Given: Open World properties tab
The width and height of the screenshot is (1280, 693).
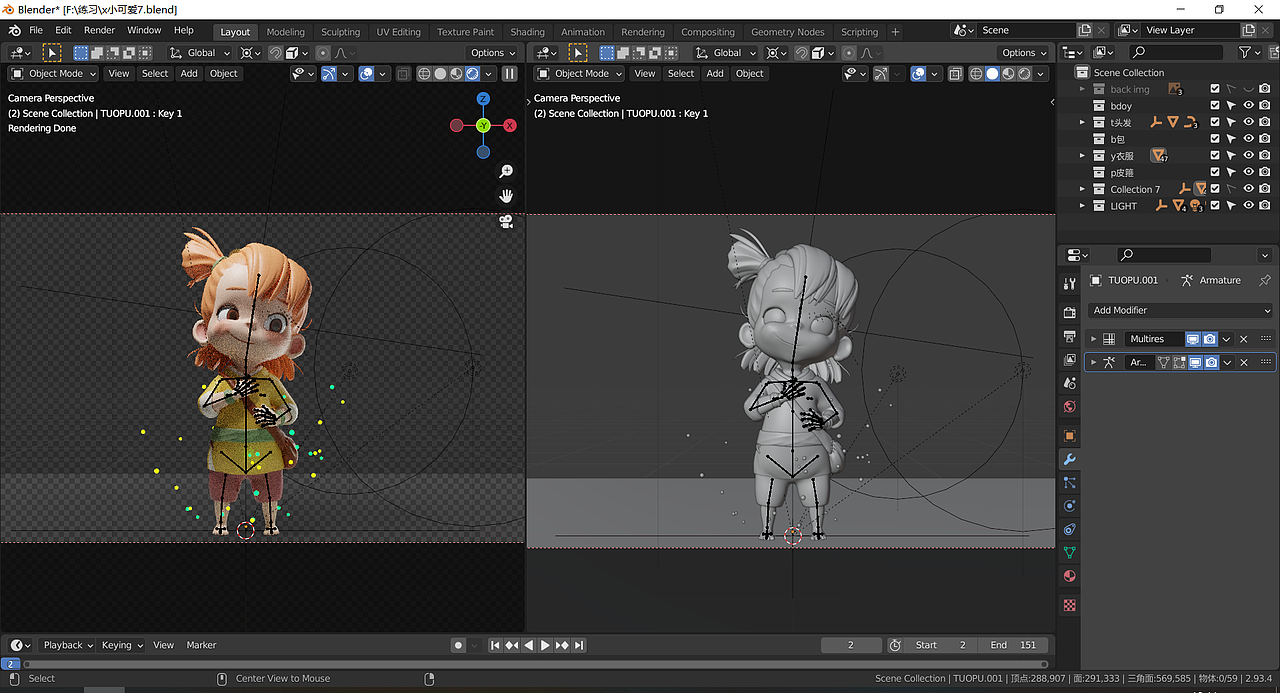Looking at the screenshot, I should tap(1069, 407).
